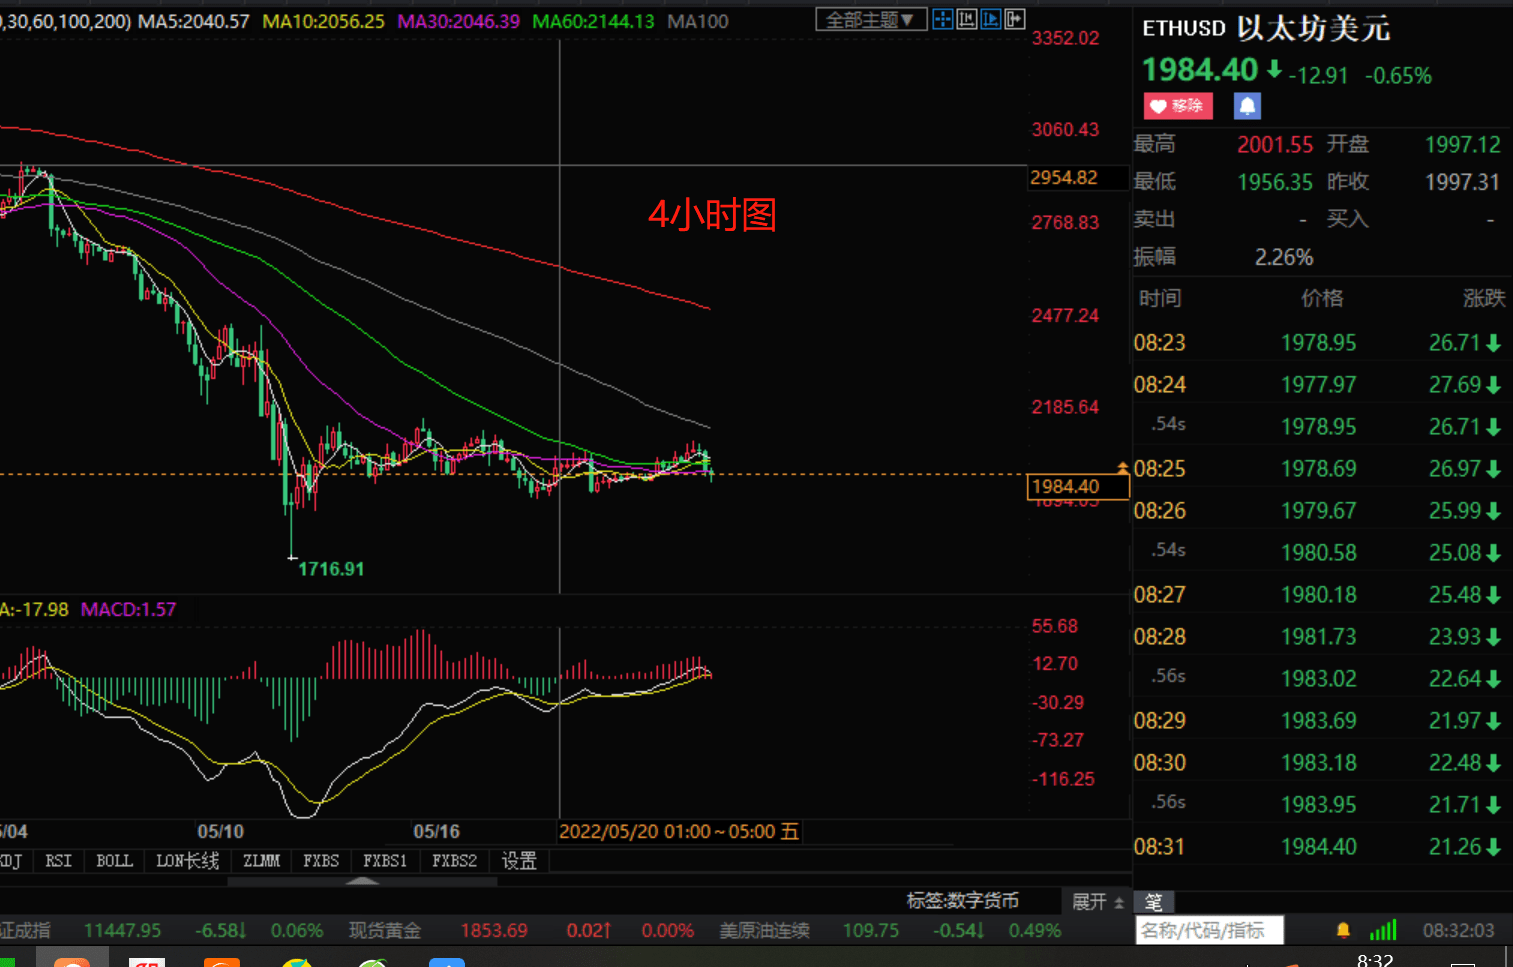Open the RSI indicator tab
Screen dimensions: 1513x967
tap(58, 861)
